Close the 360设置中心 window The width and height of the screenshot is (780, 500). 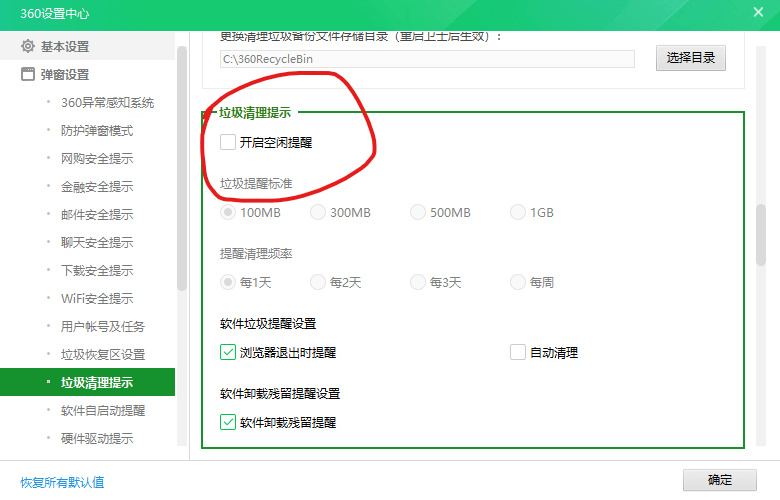(x=758, y=12)
